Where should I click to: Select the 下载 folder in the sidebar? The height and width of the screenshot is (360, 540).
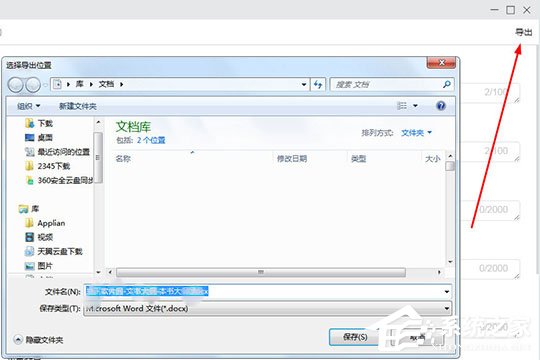click(x=39, y=123)
